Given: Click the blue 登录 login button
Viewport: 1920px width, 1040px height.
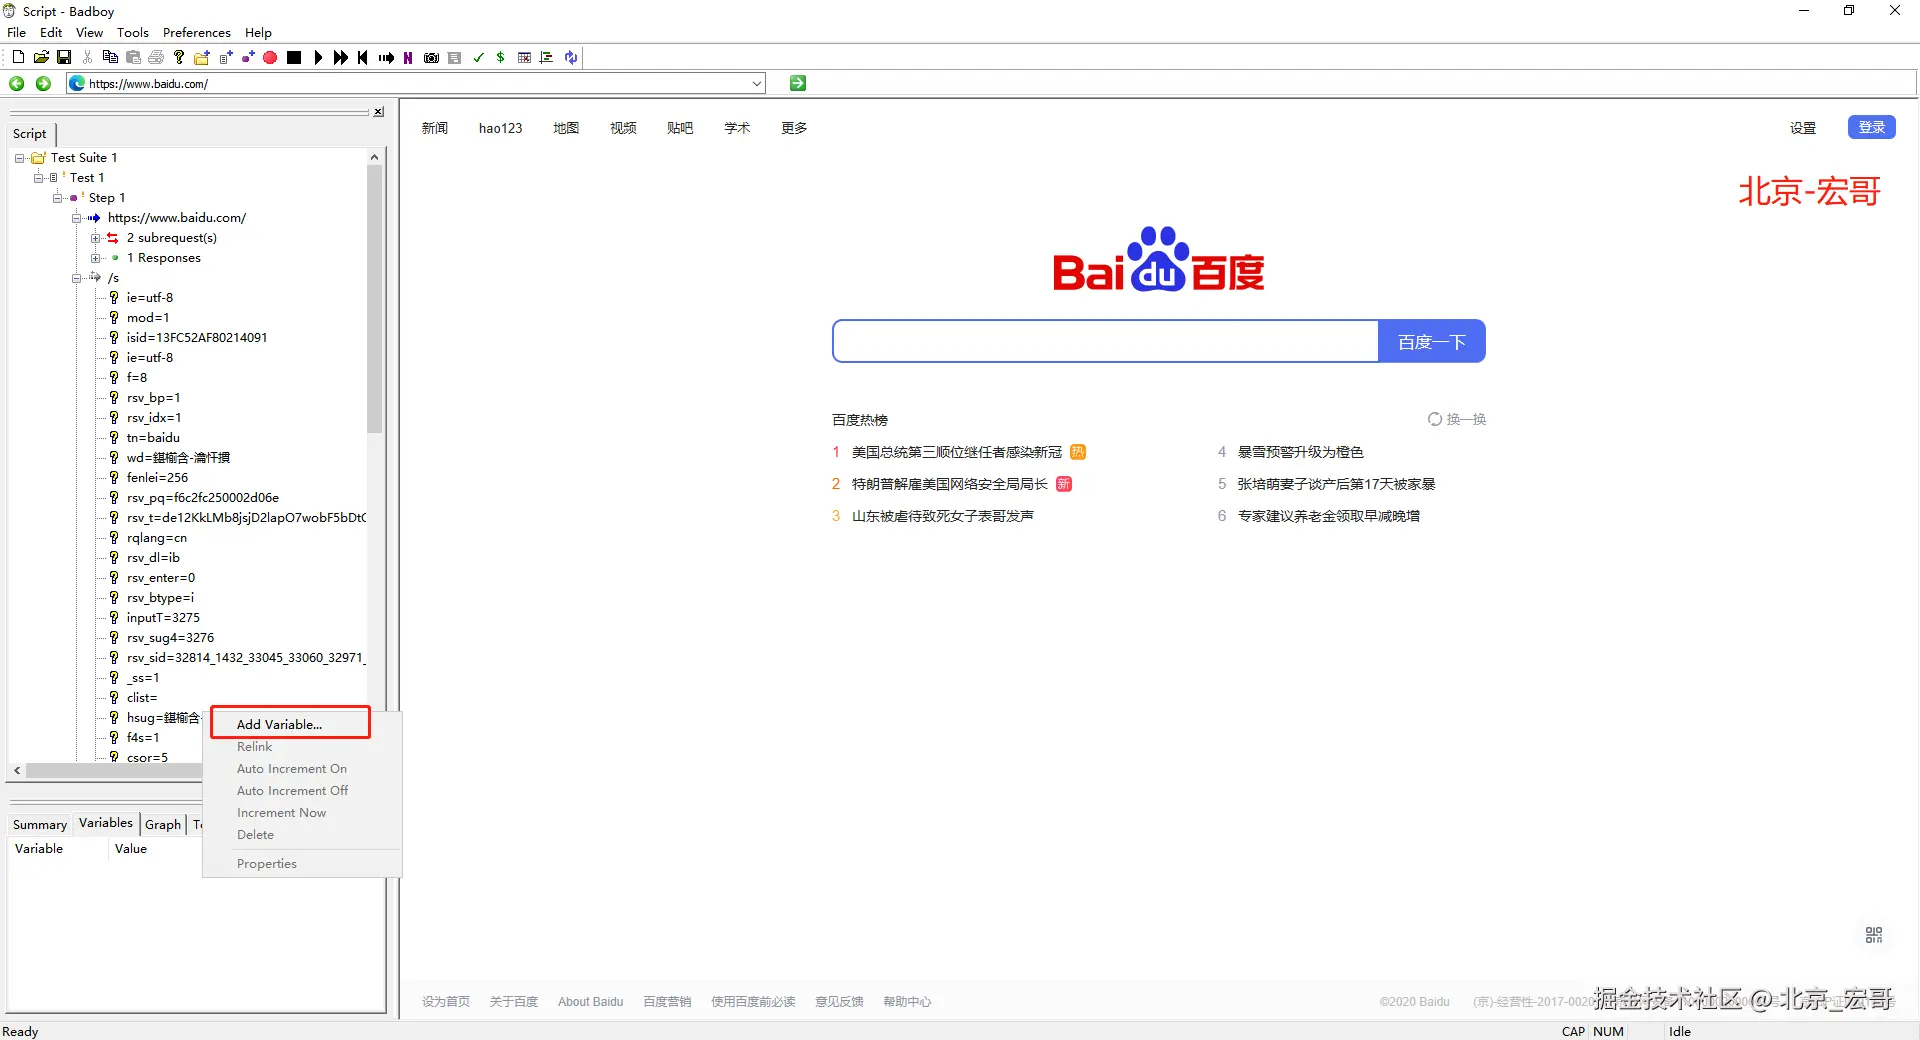Looking at the screenshot, I should [x=1872, y=128].
